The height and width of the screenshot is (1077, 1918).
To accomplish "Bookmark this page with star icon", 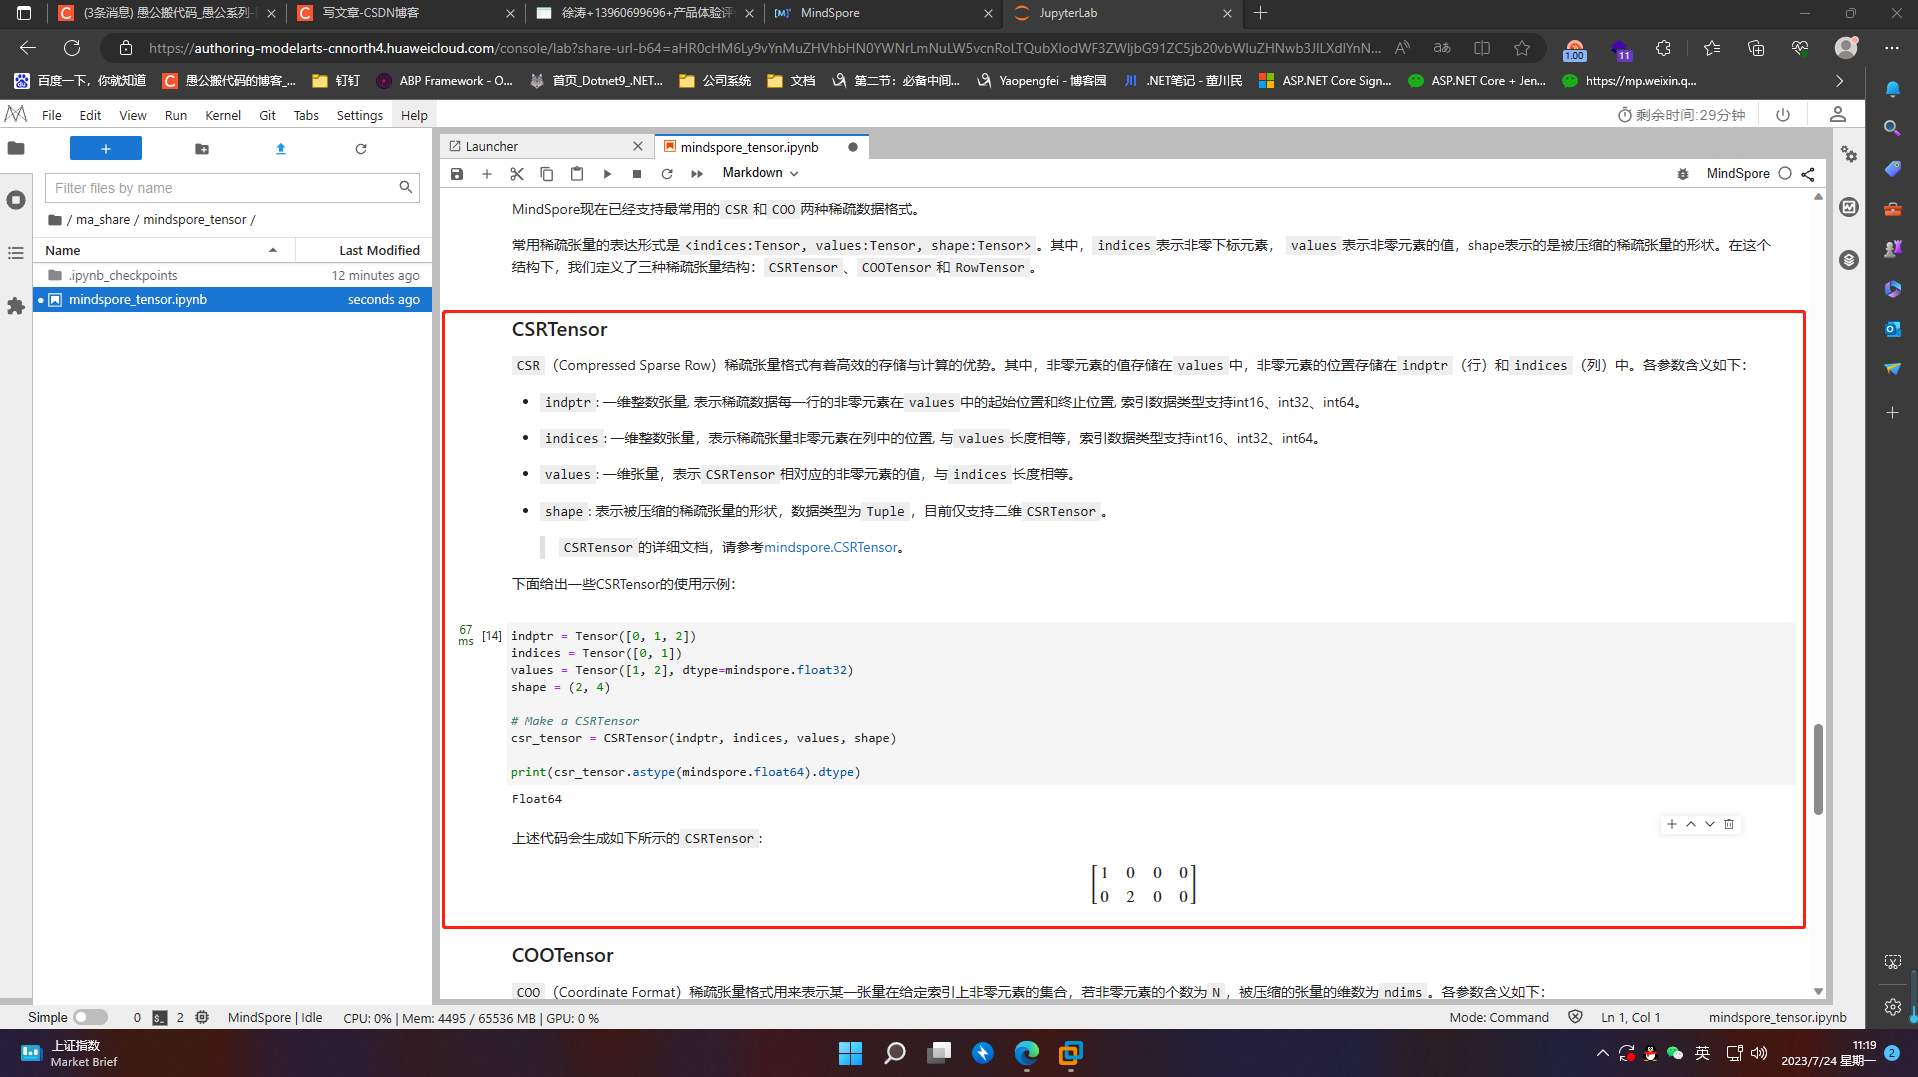I will [x=1522, y=48].
